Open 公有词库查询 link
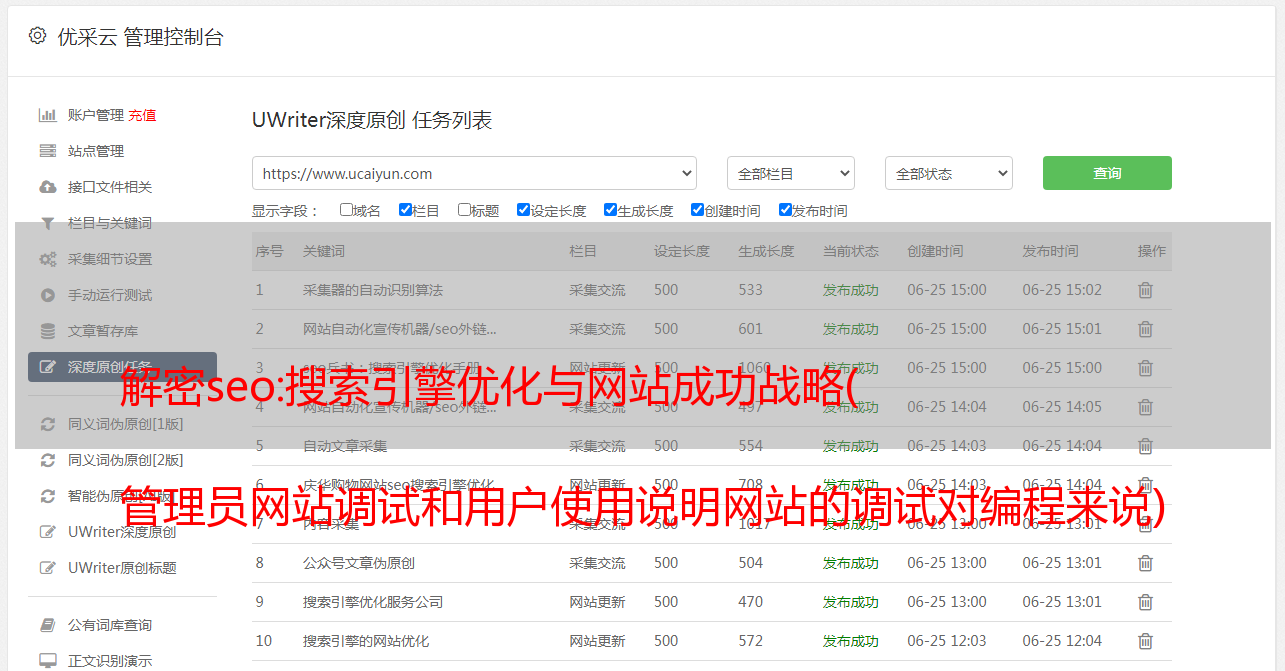Screen dimensions: 1285x671 coord(110,625)
